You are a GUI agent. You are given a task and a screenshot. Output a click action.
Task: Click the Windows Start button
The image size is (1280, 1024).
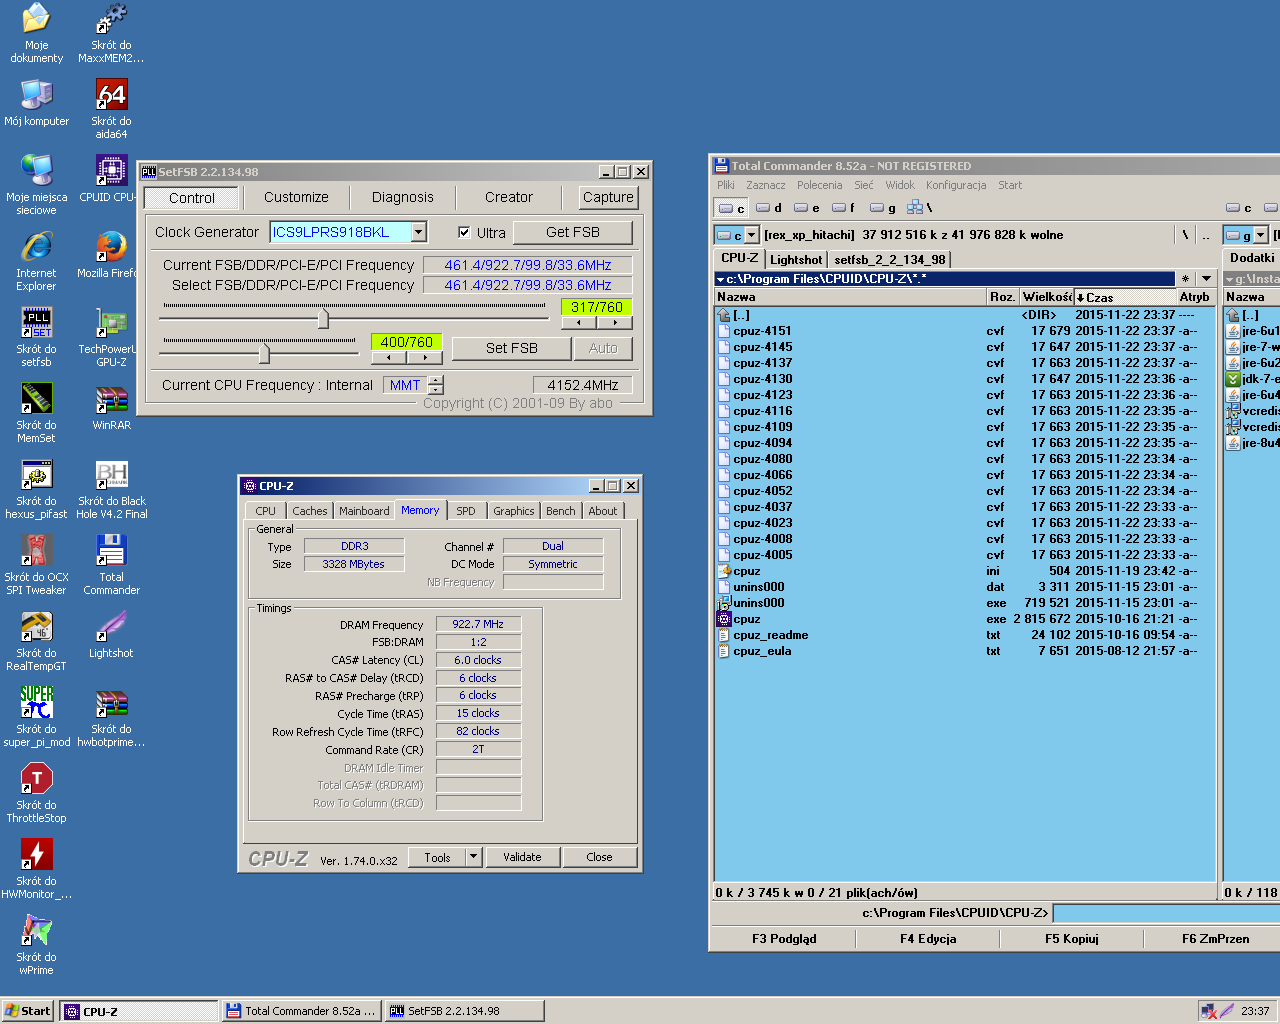[x=28, y=1011]
